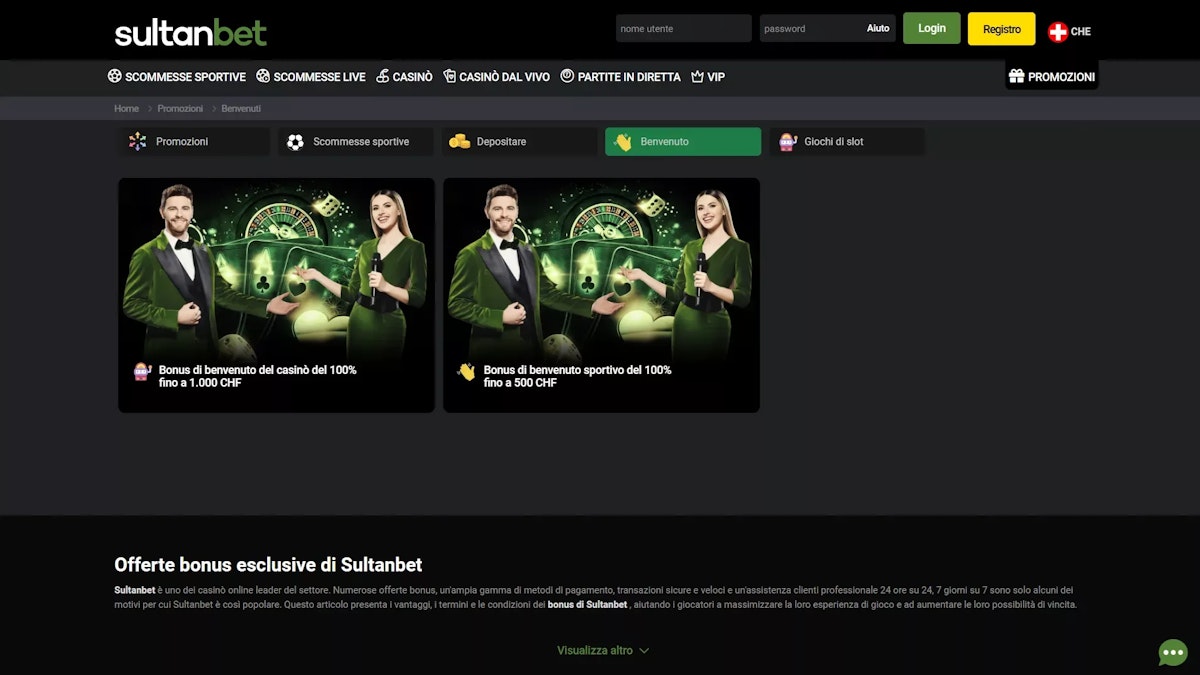Click the coins icon in Depositare tab
This screenshot has height=675, width=1200.
pyautogui.click(x=459, y=142)
